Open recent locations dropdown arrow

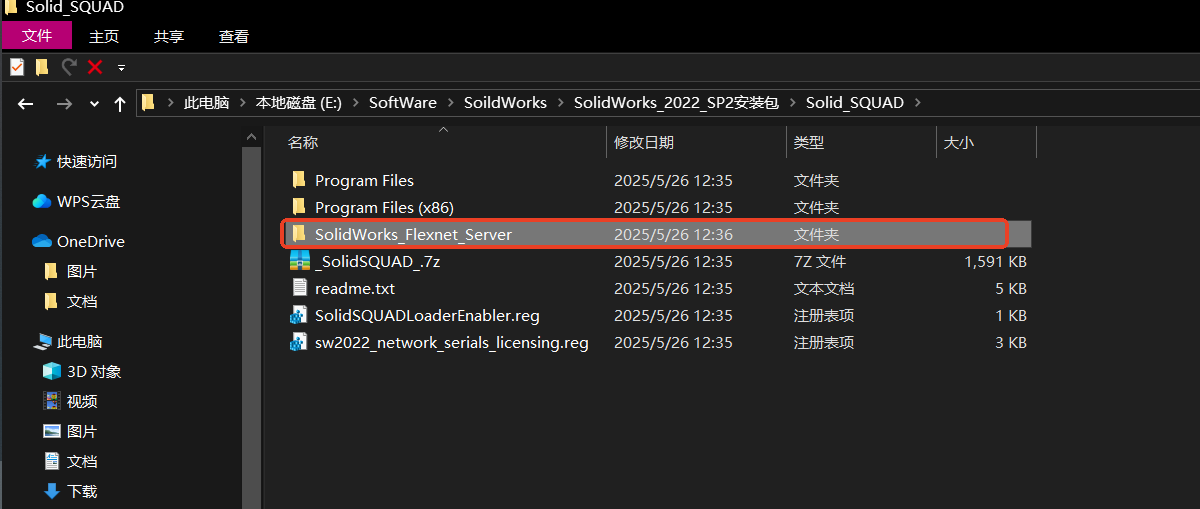(x=94, y=103)
